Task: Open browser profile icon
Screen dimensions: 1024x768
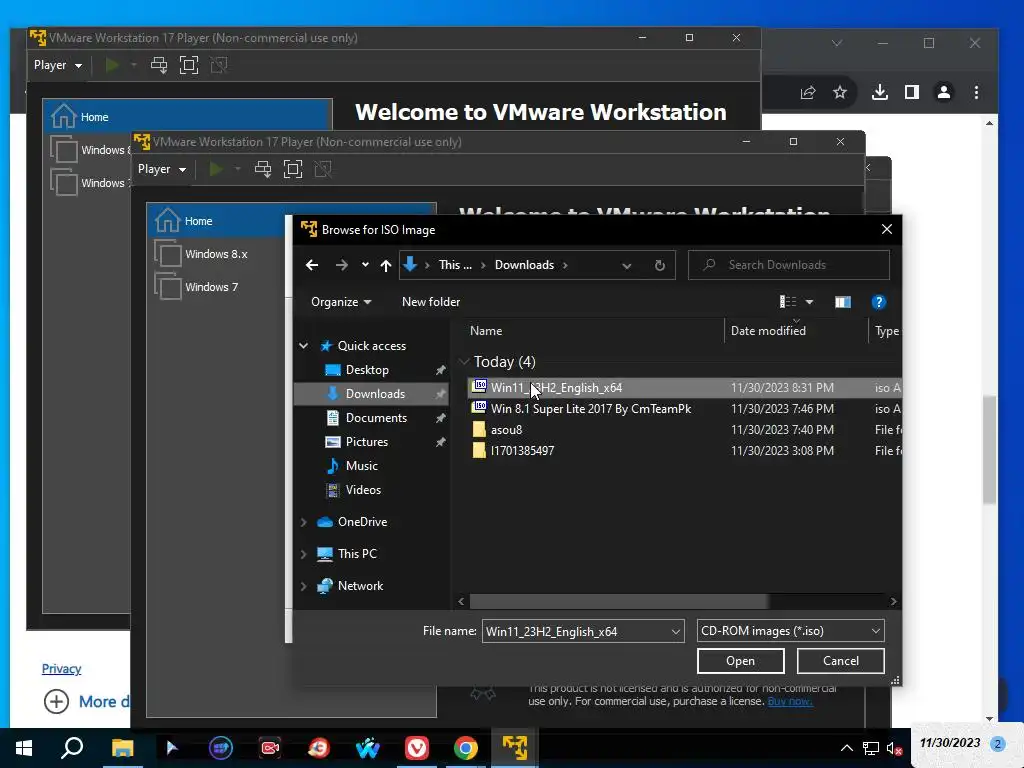Action: (944, 93)
